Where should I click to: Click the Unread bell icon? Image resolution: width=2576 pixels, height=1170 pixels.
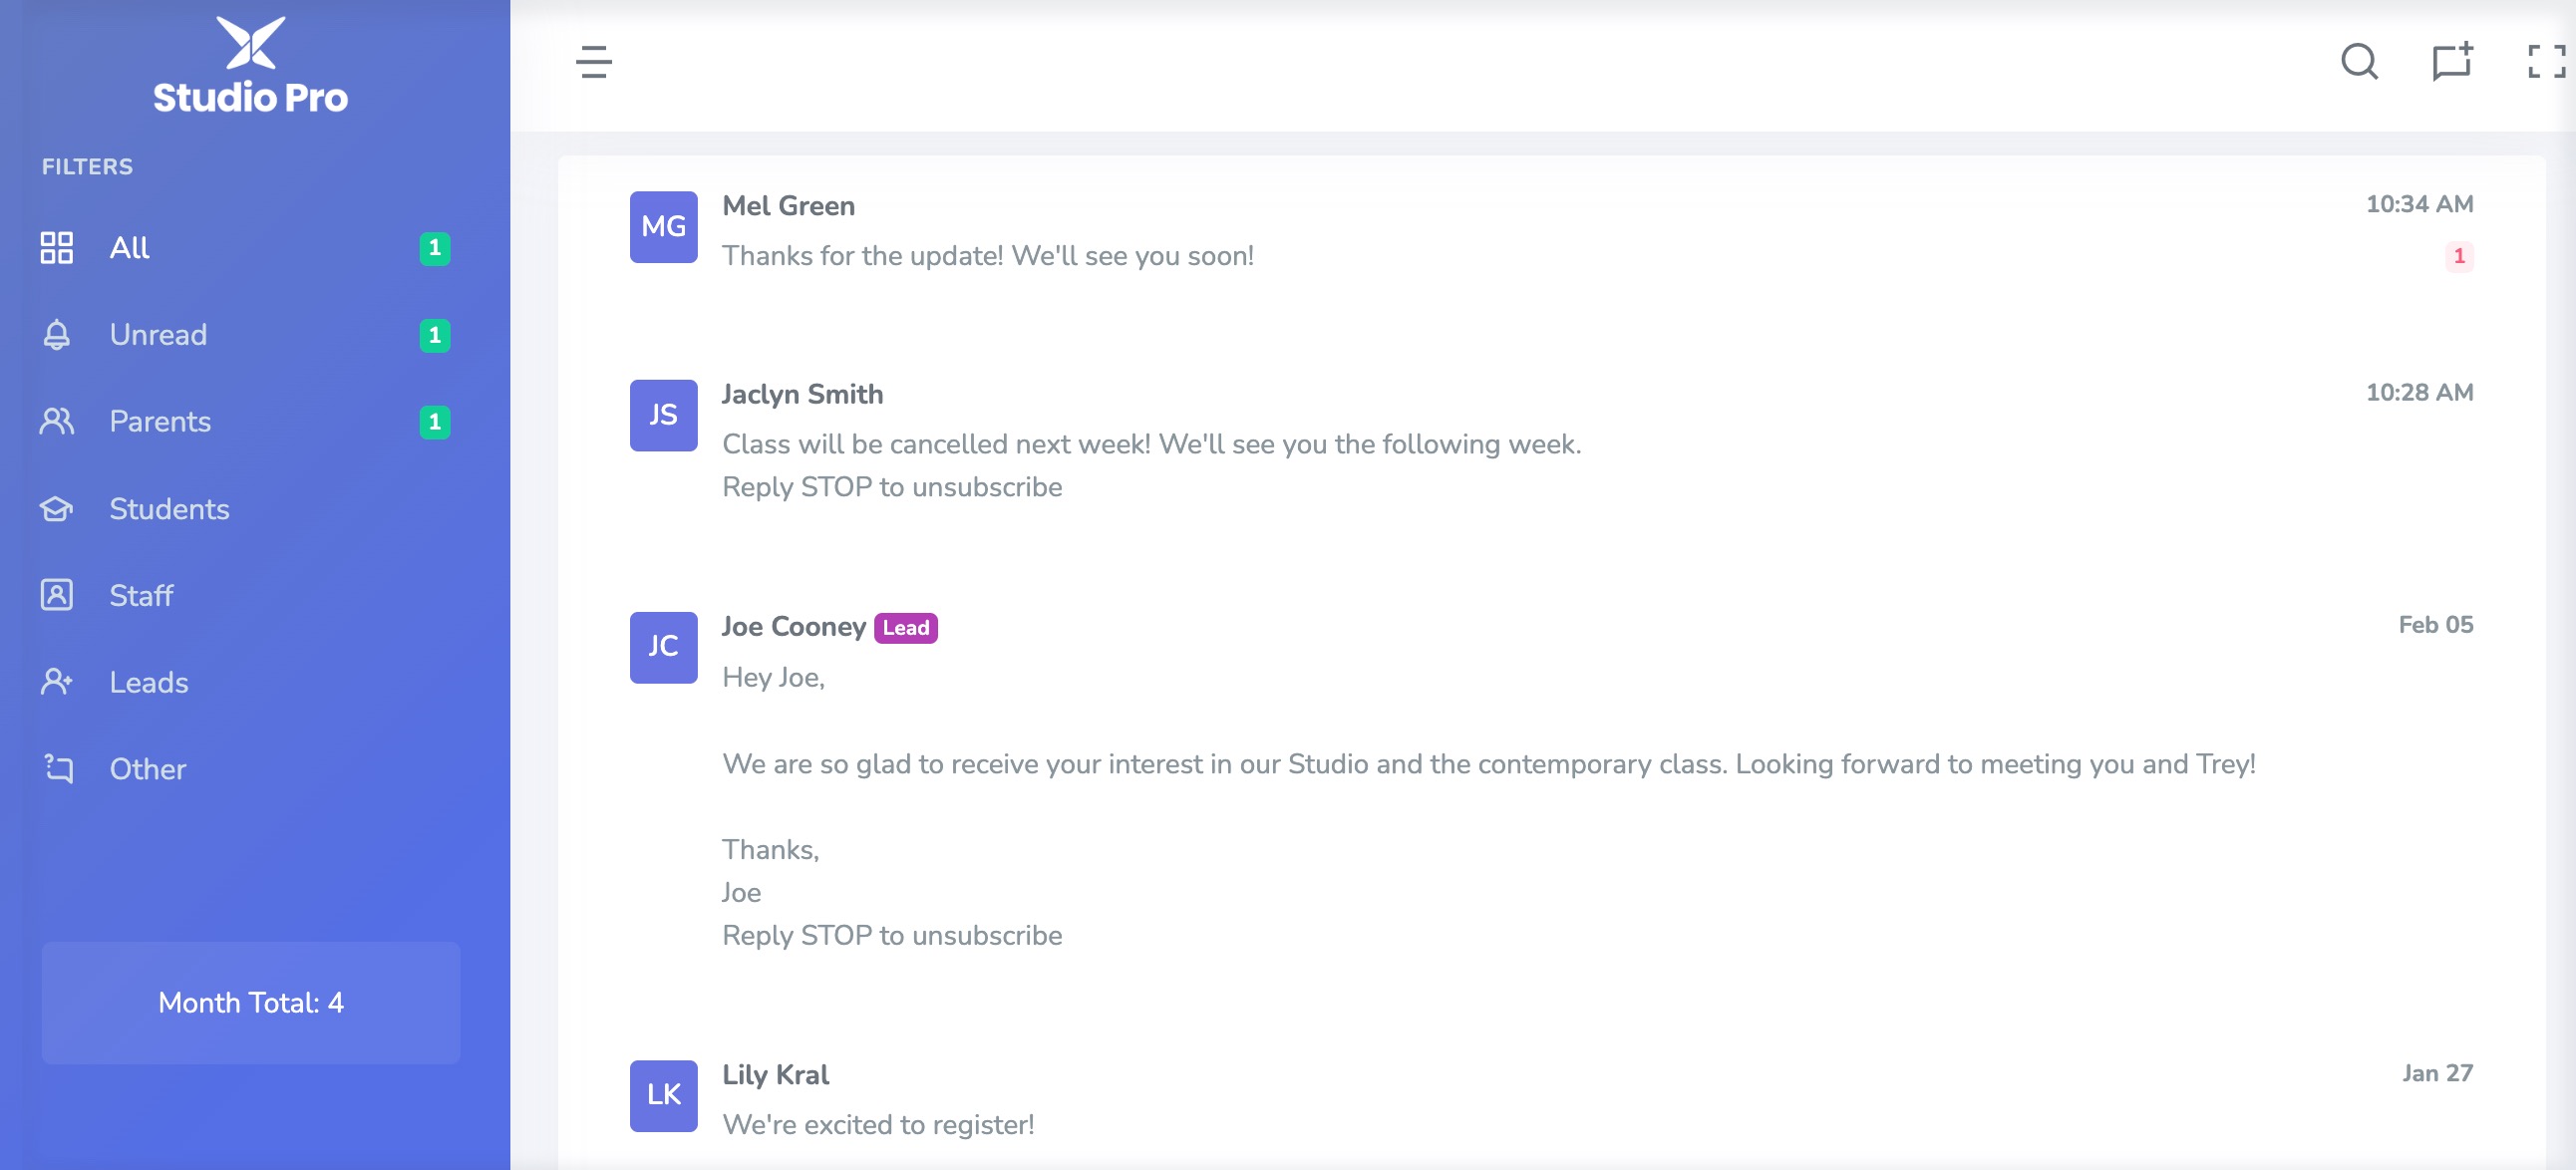[x=57, y=335]
